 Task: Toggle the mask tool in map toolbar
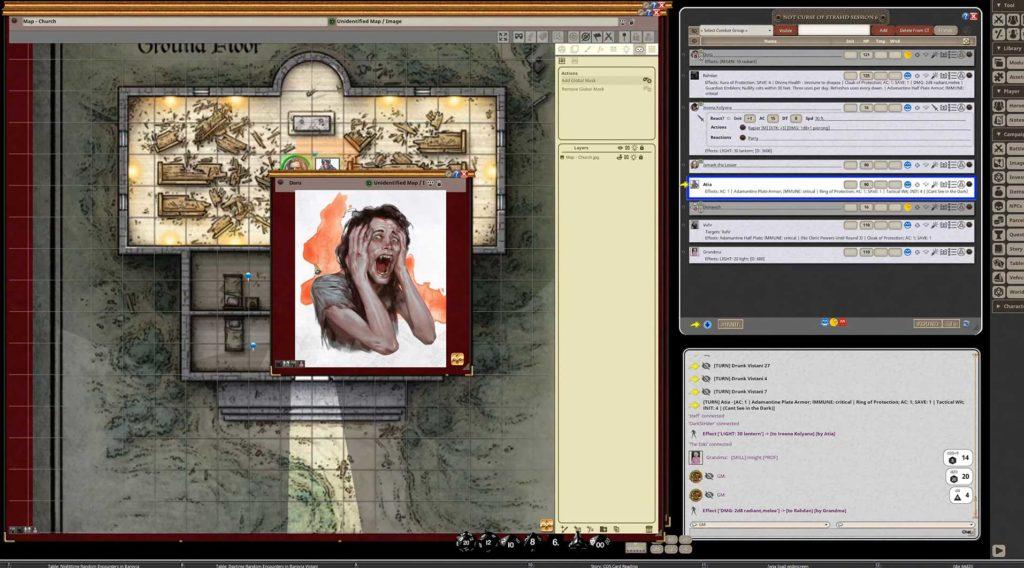(x=519, y=37)
